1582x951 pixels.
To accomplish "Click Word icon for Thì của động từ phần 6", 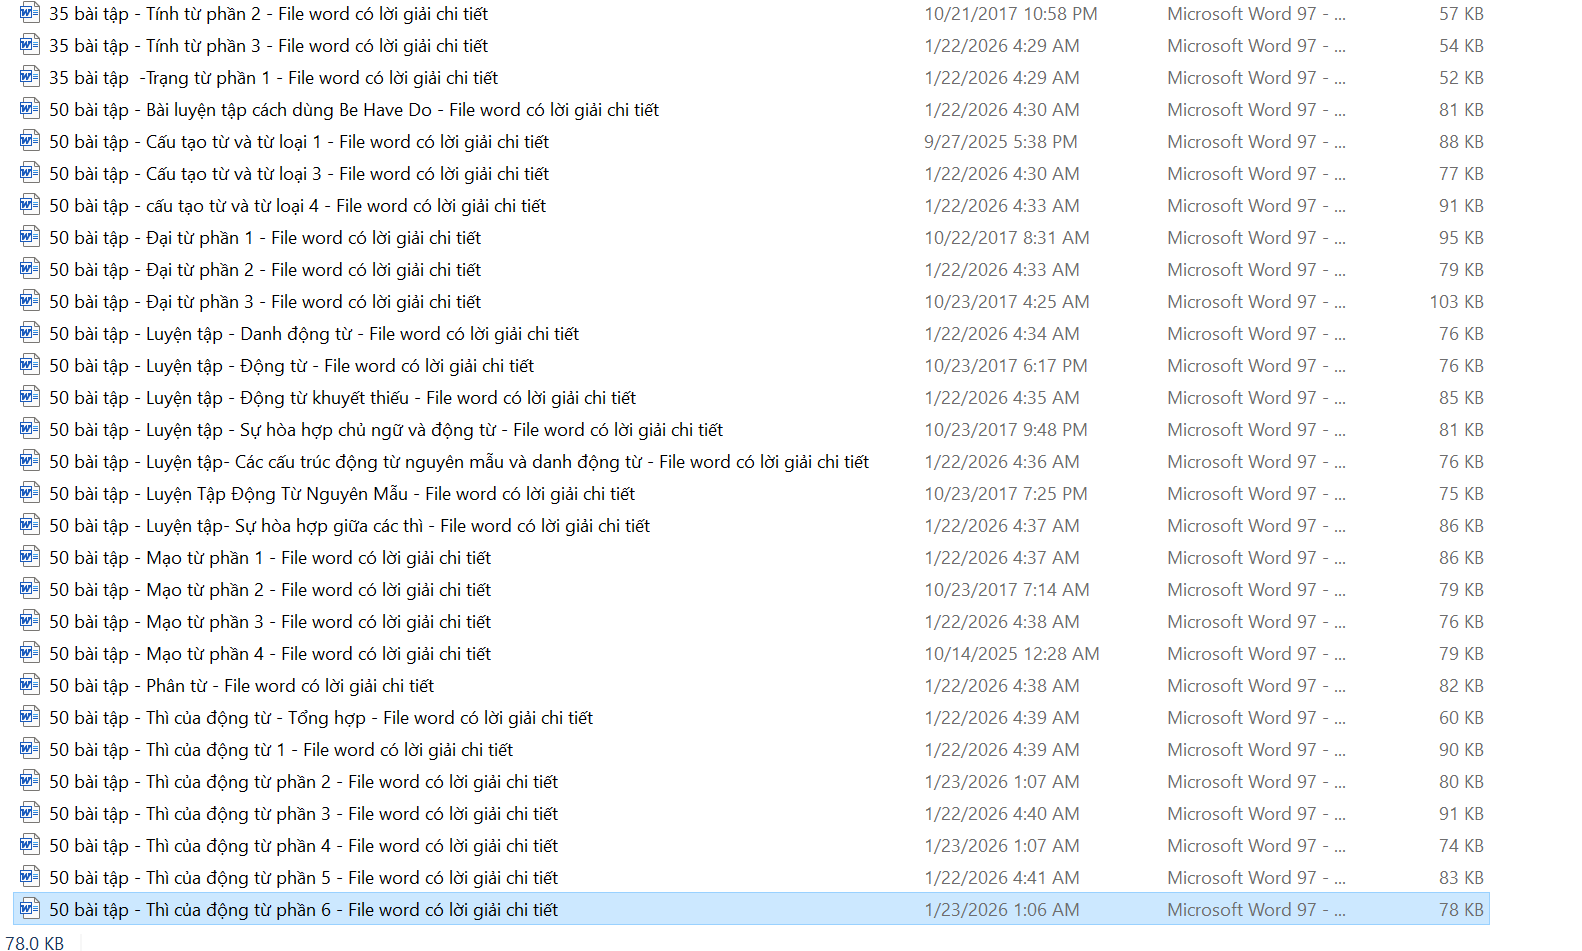I will click(30, 910).
